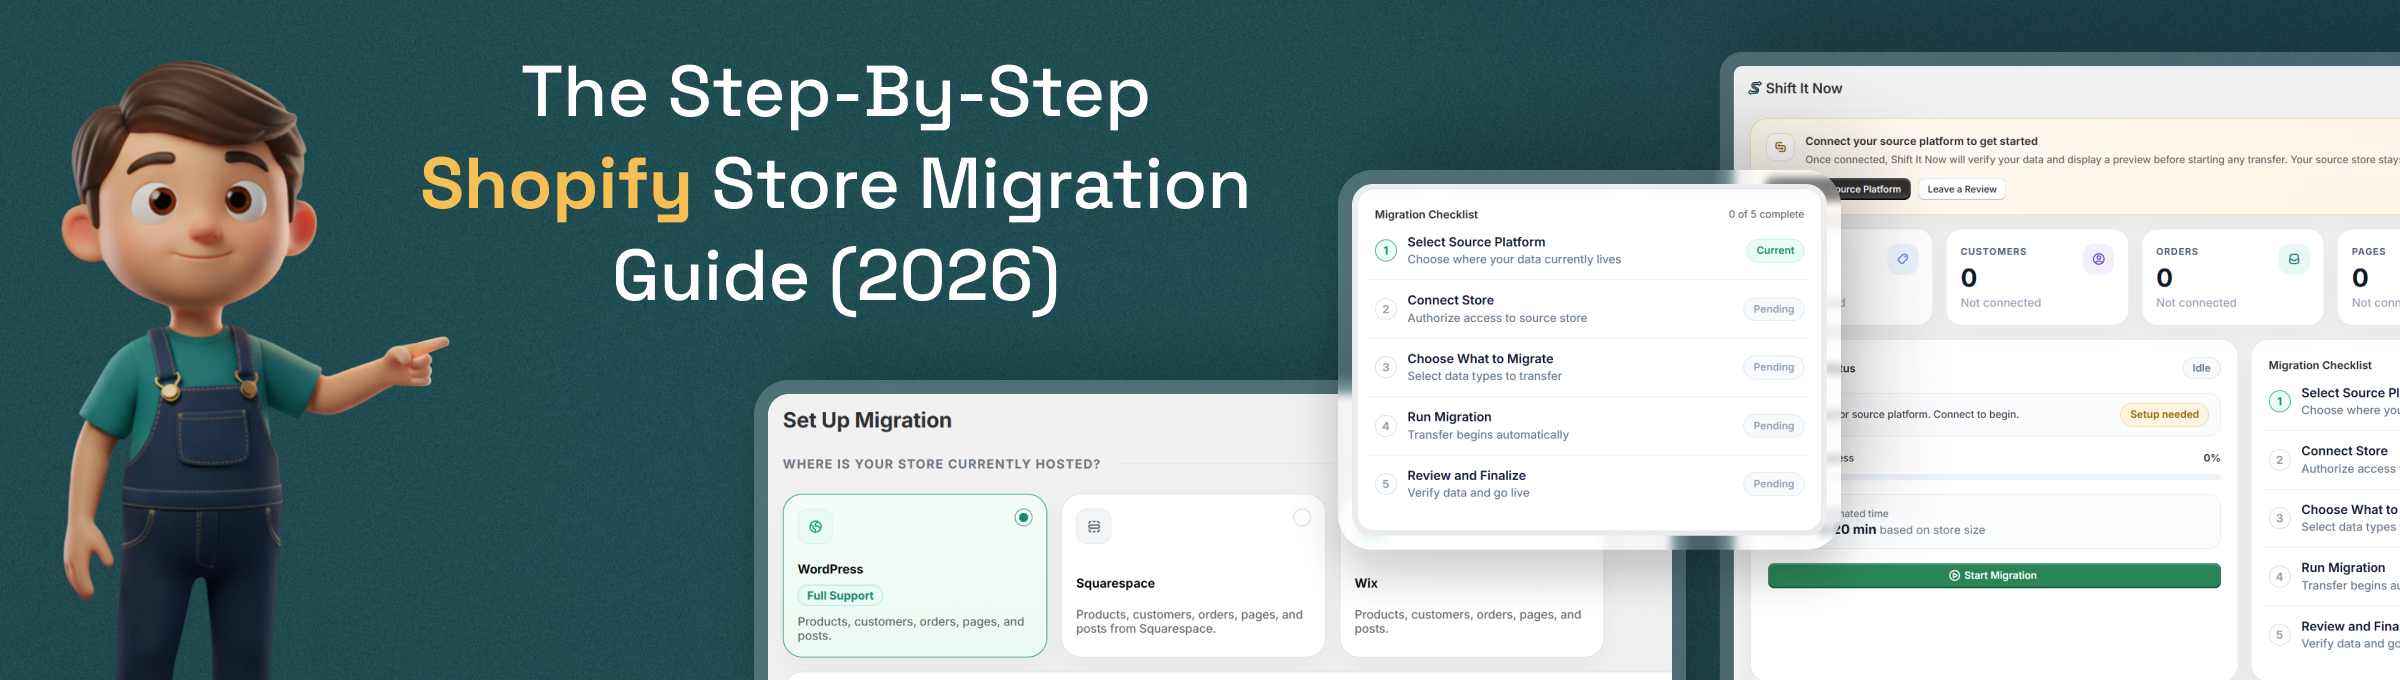Image resolution: width=2400 pixels, height=680 pixels.
Task: Click the Leave a Review button
Action: tap(1962, 189)
